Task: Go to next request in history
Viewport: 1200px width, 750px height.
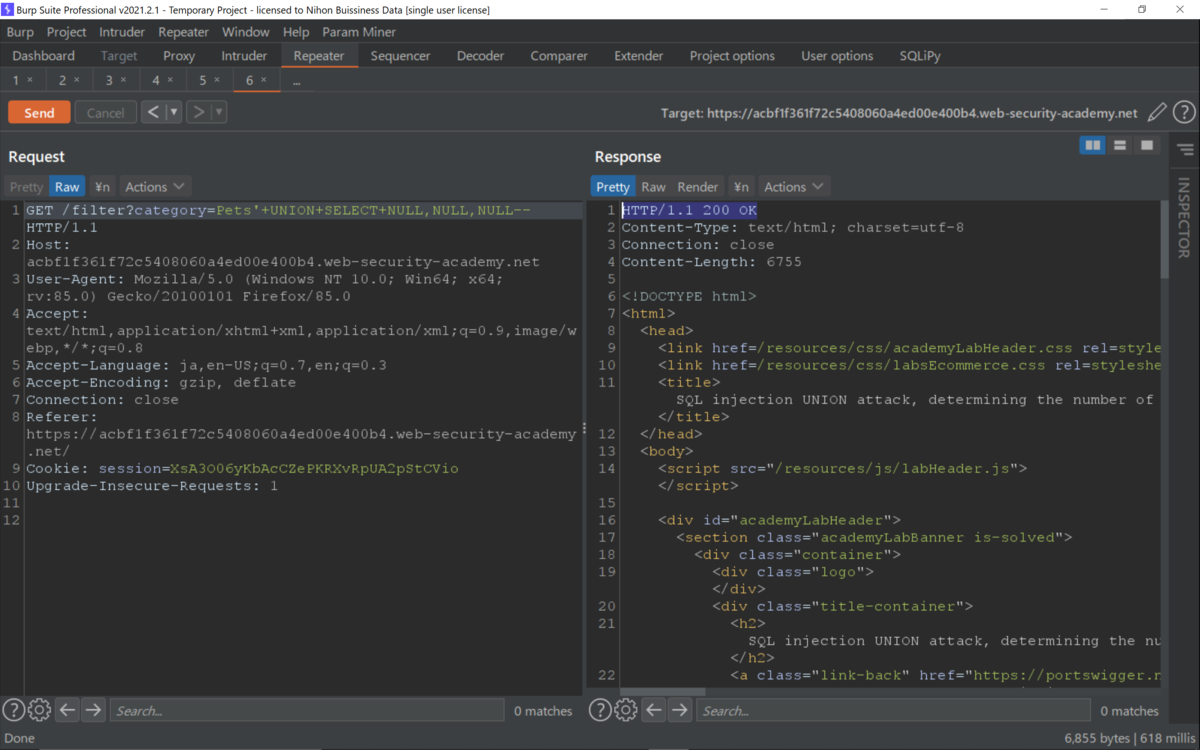Action: click(x=198, y=112)
